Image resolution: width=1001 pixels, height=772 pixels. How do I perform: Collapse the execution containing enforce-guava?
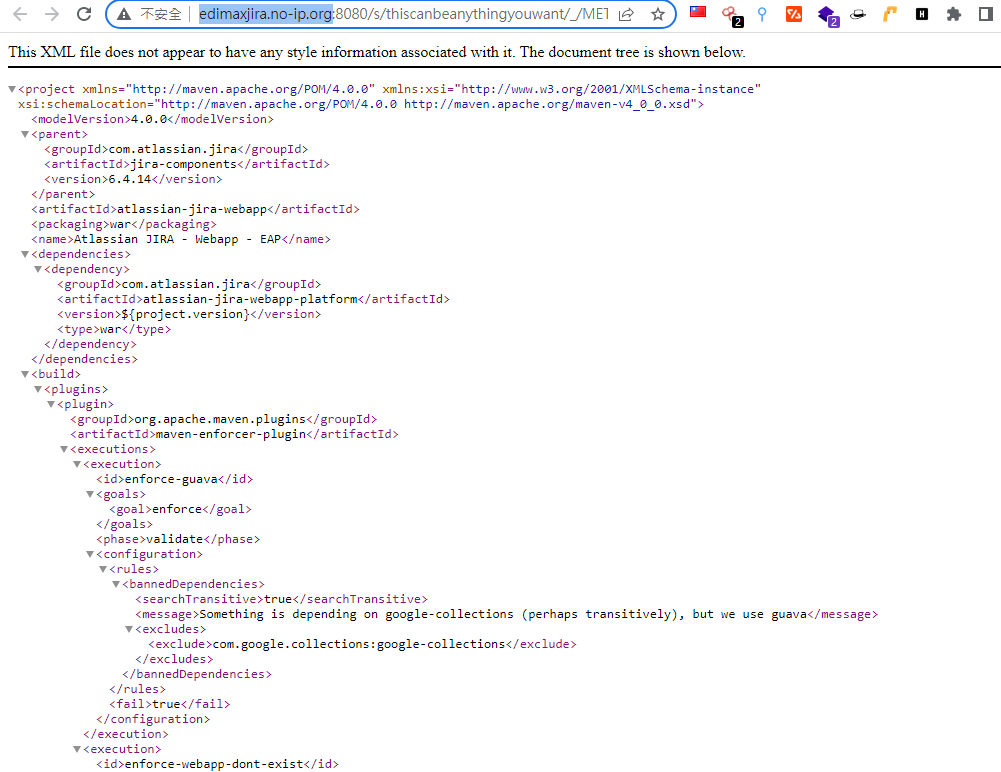pyautogui.click(x=77, y=464)
